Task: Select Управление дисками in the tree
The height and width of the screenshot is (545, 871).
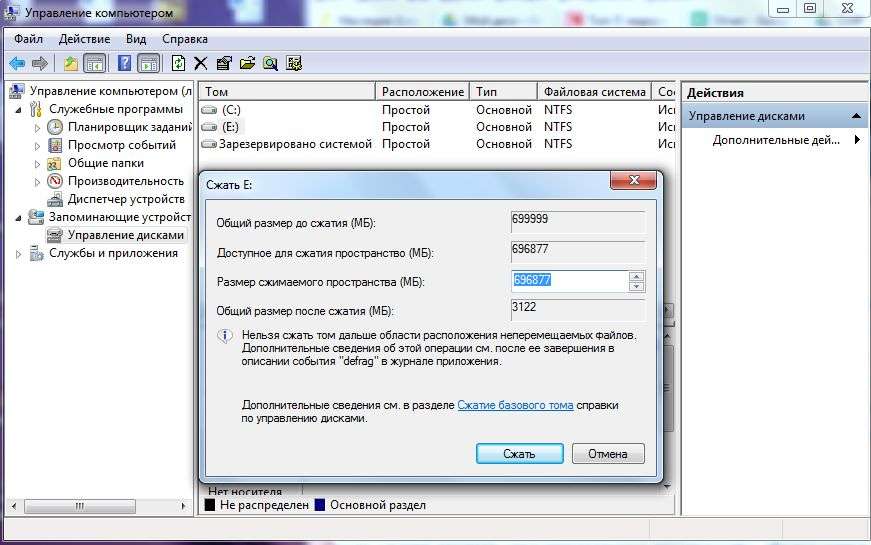Action: point(126,235)
